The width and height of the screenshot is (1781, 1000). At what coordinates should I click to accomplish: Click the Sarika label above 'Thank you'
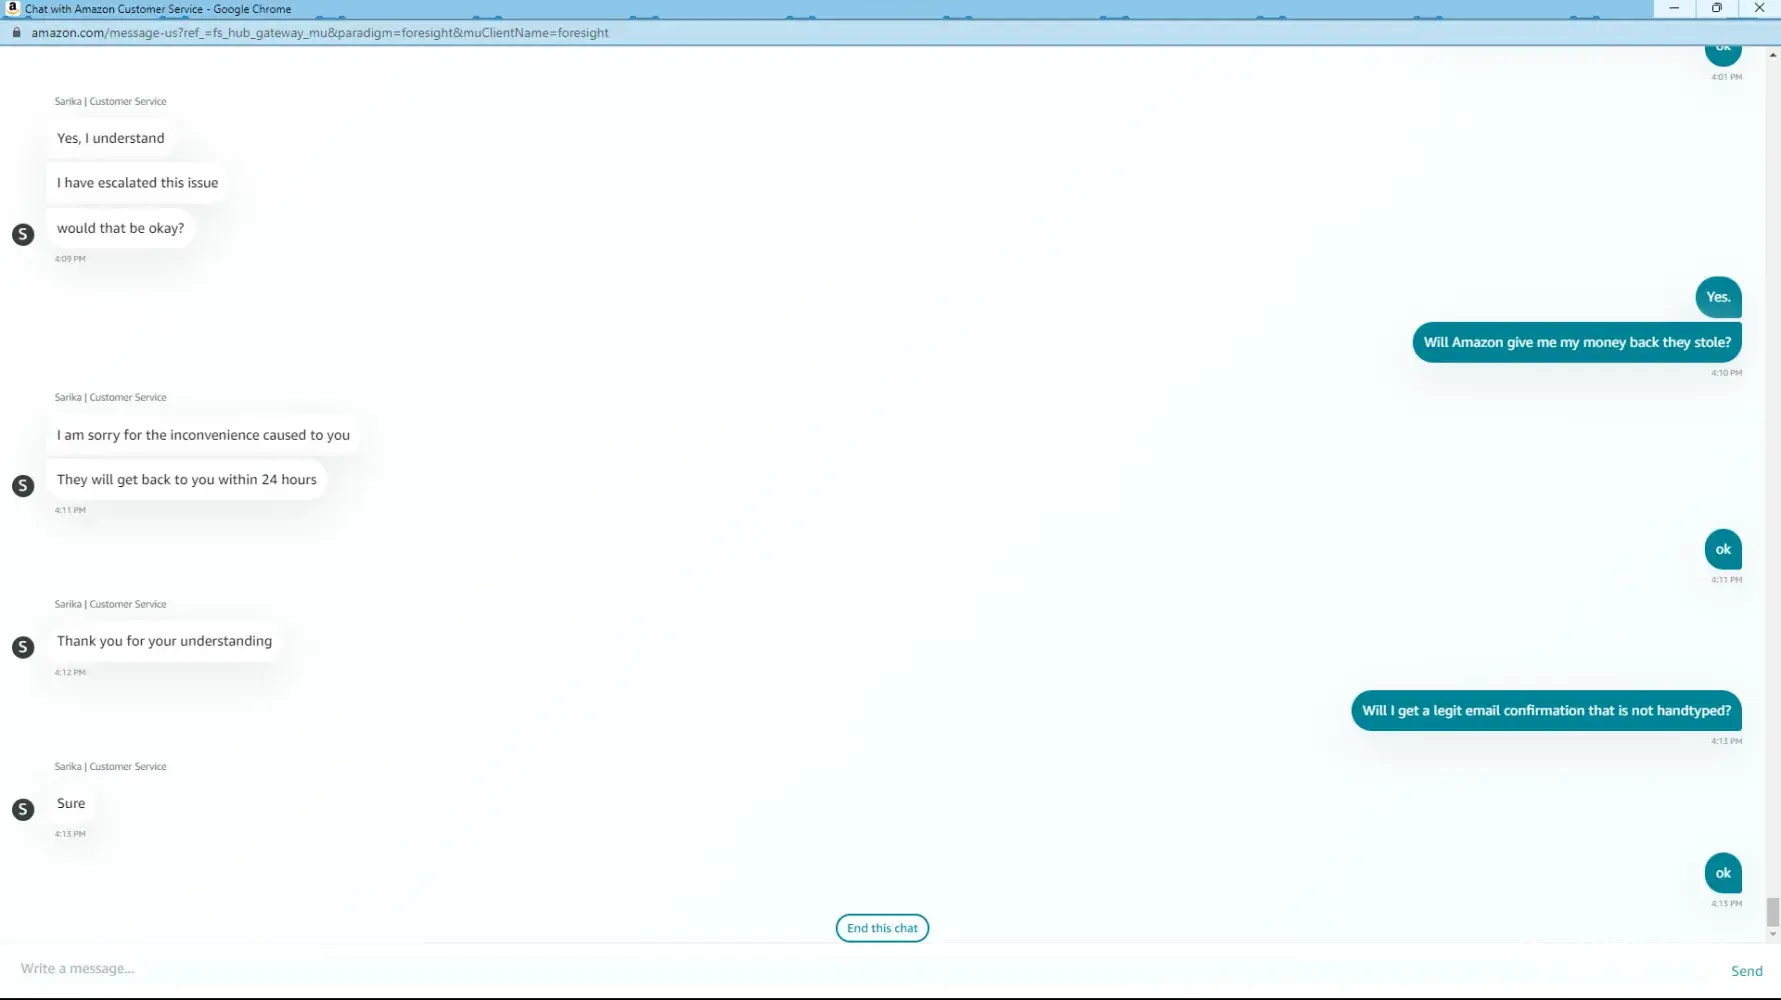pos(110,604)
